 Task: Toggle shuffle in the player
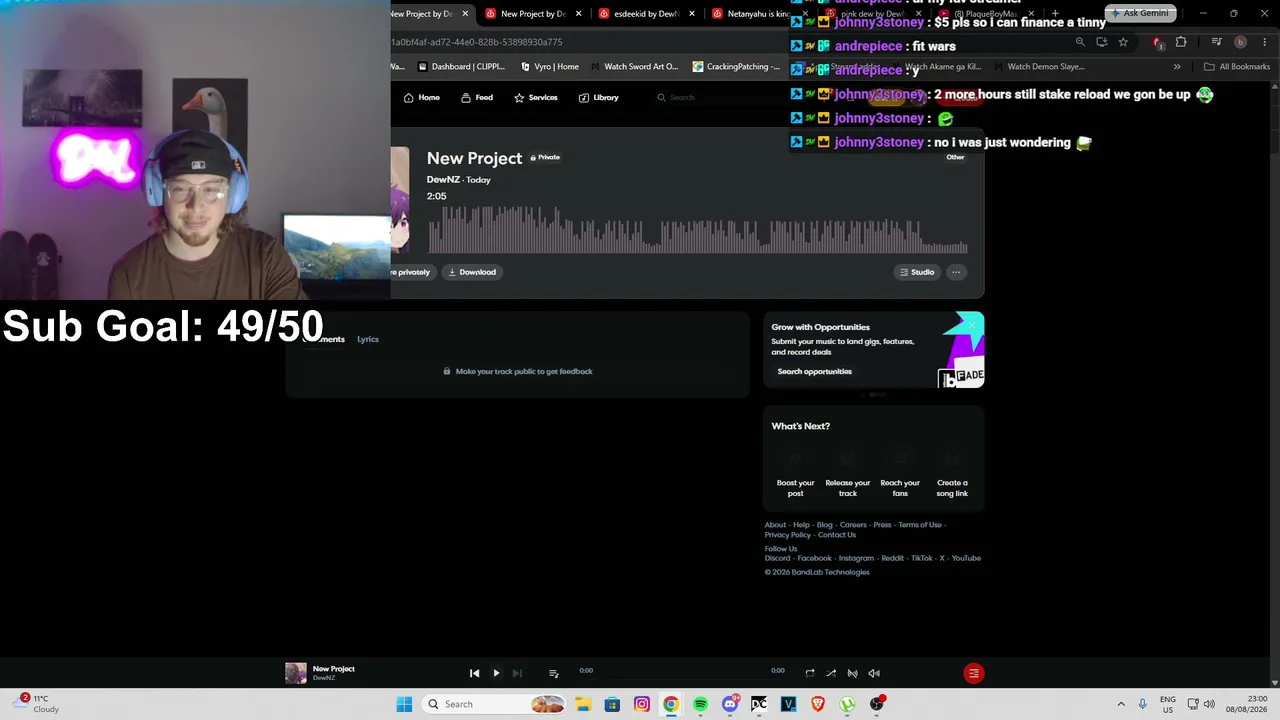click(x=831, y=673)
